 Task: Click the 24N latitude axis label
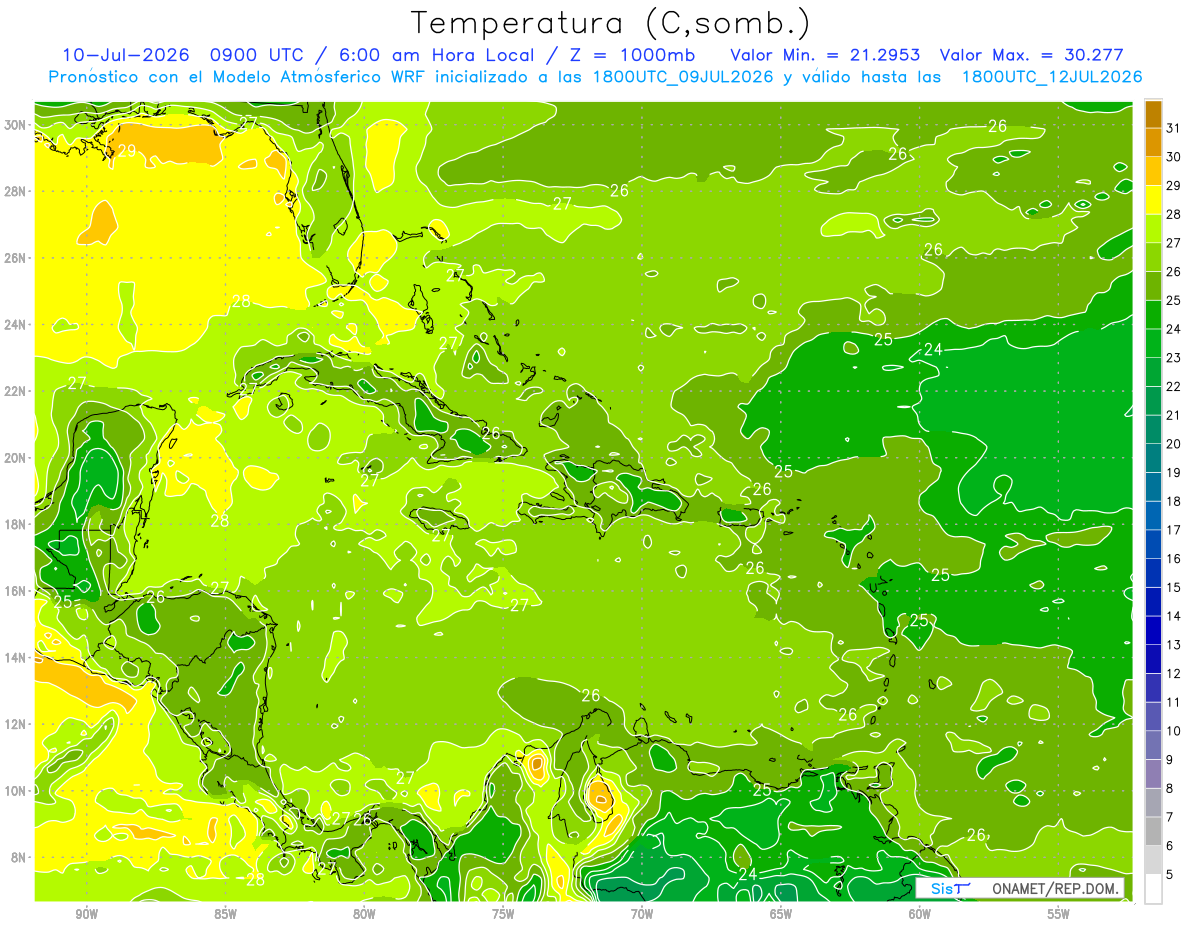tap(15, 324)
